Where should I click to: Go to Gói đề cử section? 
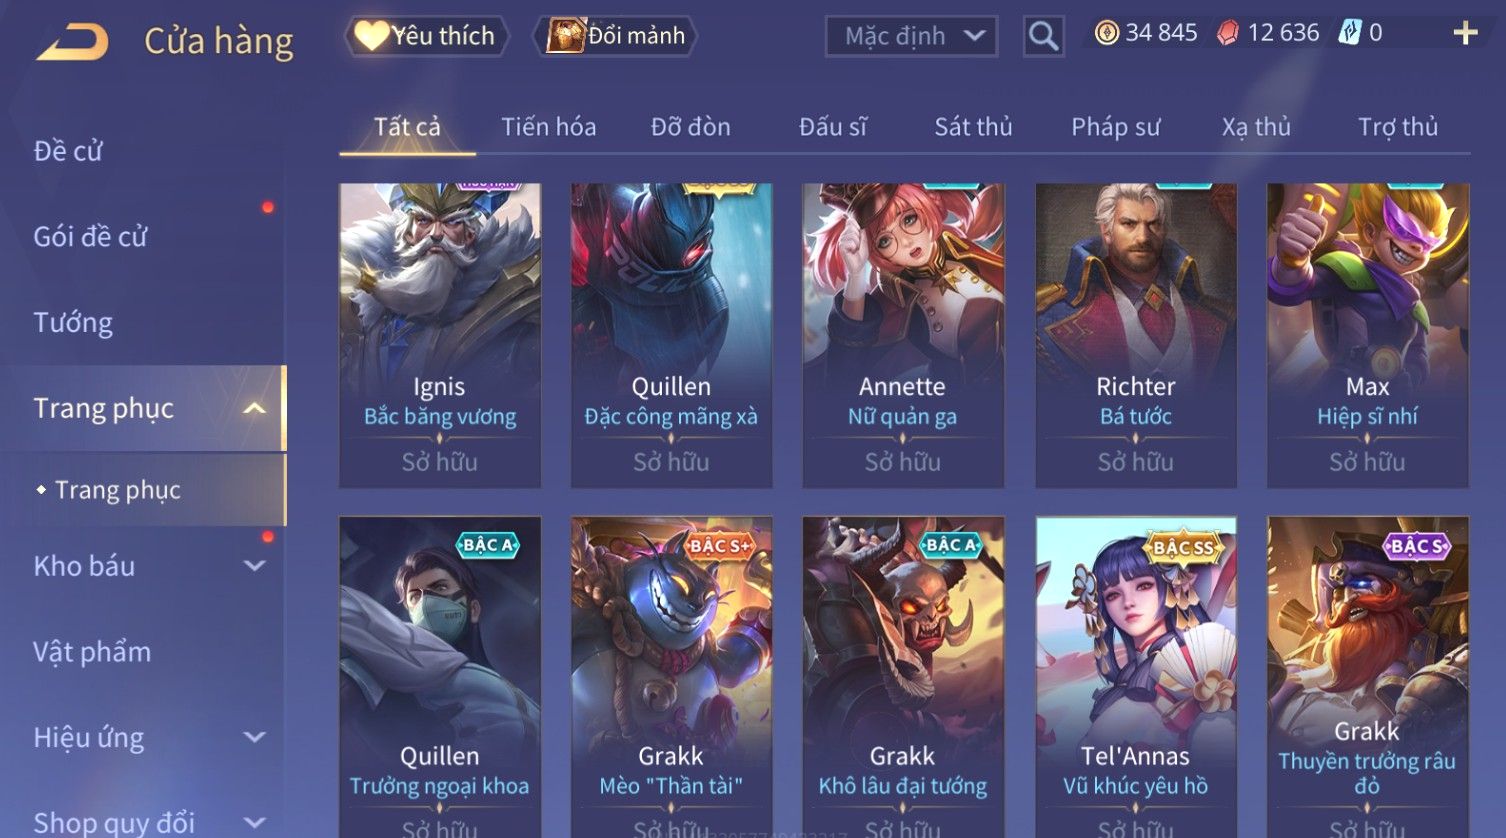click(x=90, y=237)
